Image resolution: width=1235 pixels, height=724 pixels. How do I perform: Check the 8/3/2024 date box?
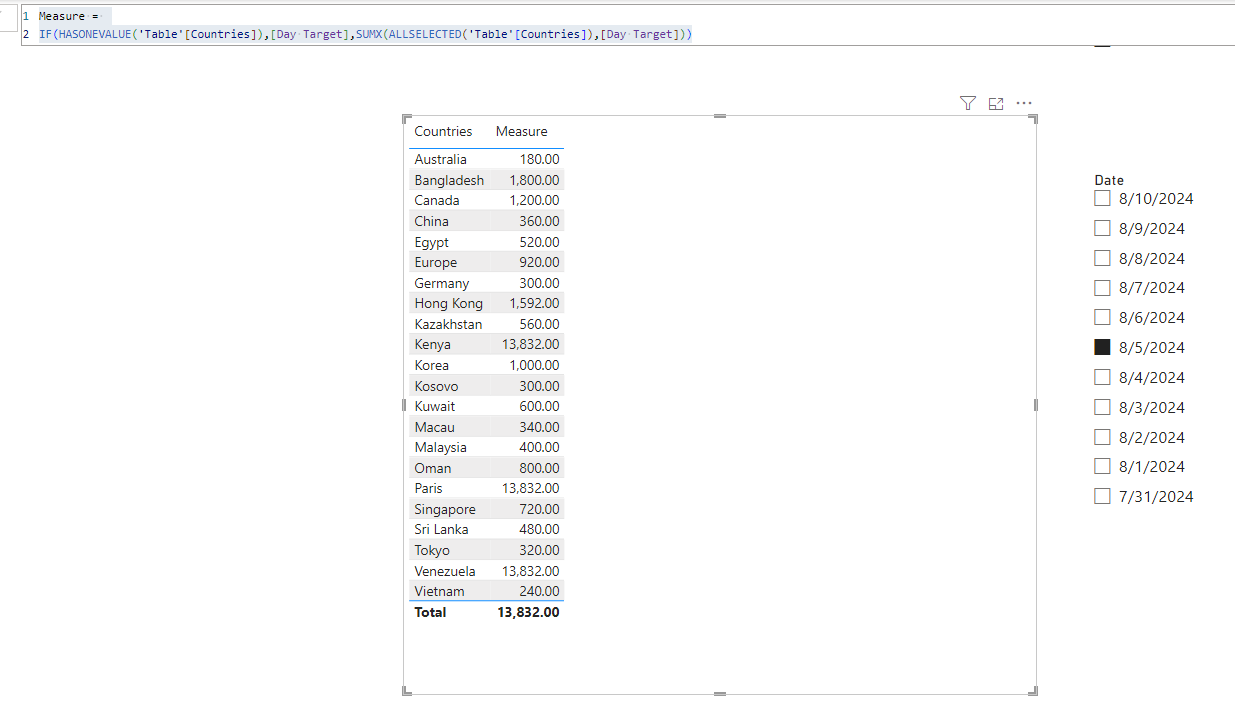1102,407
